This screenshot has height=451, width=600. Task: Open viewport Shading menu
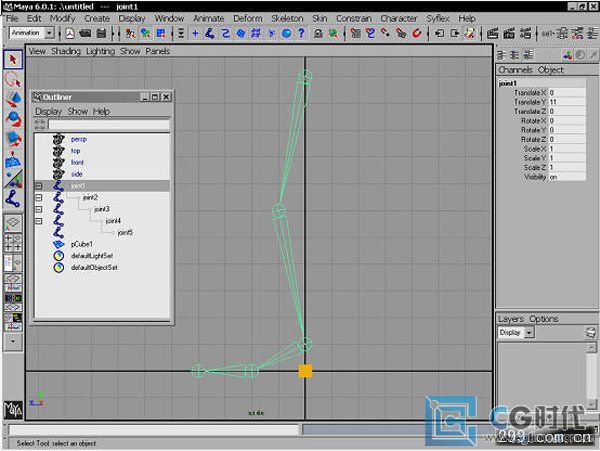pyautogui.click(x=66, y=51)
